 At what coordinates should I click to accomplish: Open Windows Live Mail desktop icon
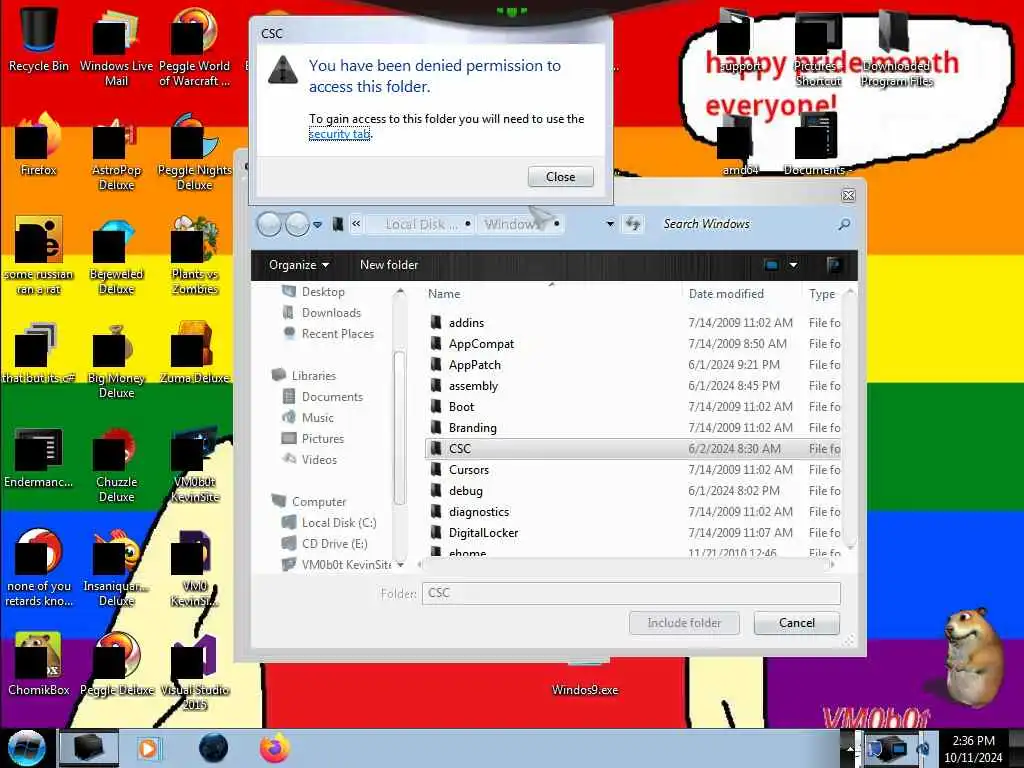point(116,46)
